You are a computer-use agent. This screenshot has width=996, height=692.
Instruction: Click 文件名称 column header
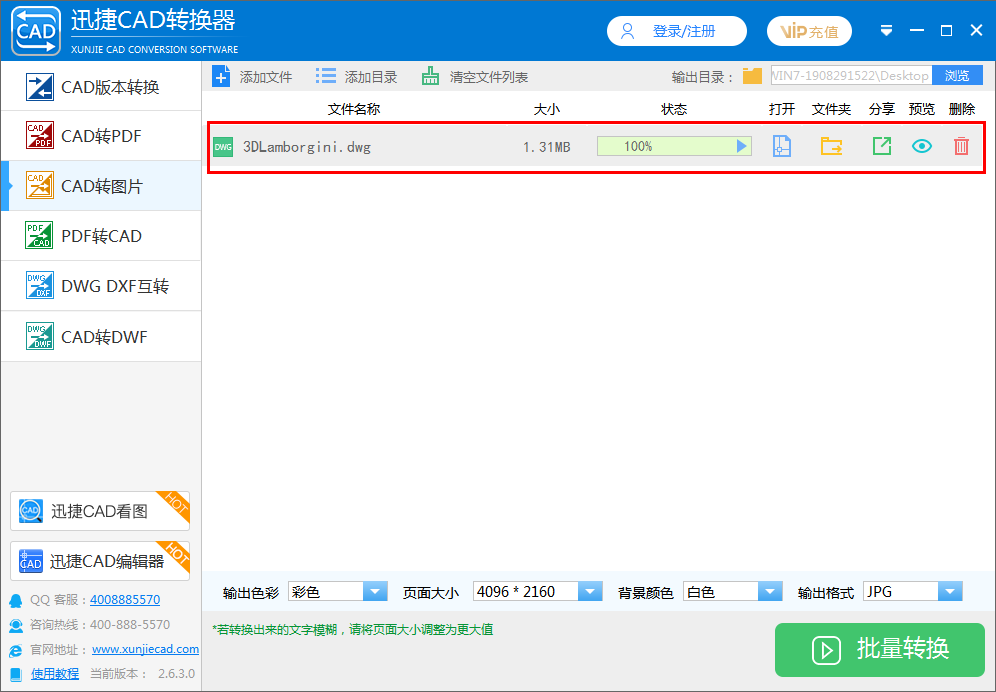354,109
